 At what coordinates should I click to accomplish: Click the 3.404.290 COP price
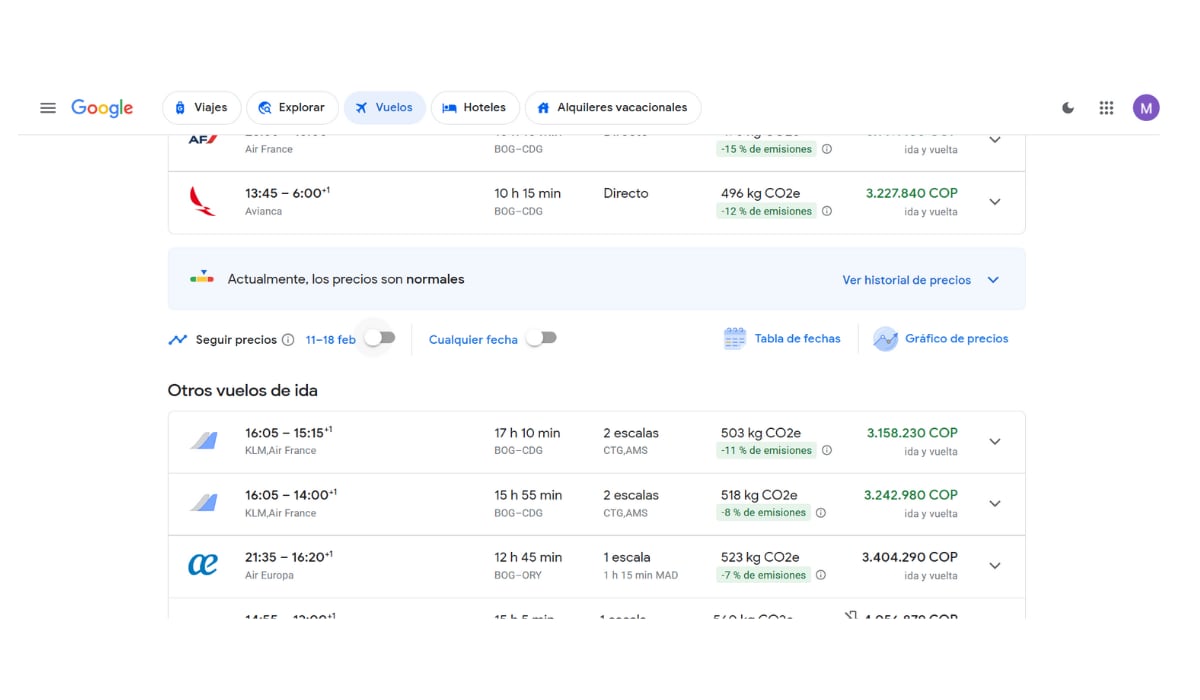coord(910,557)
